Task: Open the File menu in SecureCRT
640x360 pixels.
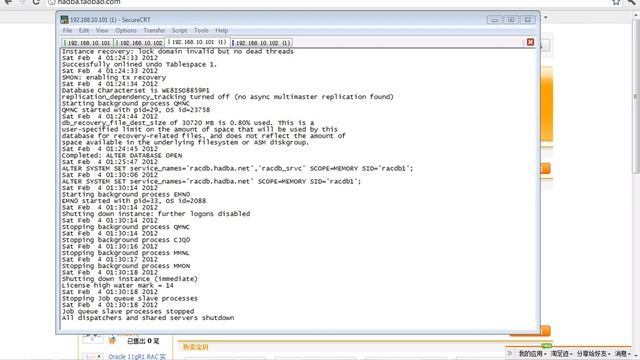Action: [67, 31]
